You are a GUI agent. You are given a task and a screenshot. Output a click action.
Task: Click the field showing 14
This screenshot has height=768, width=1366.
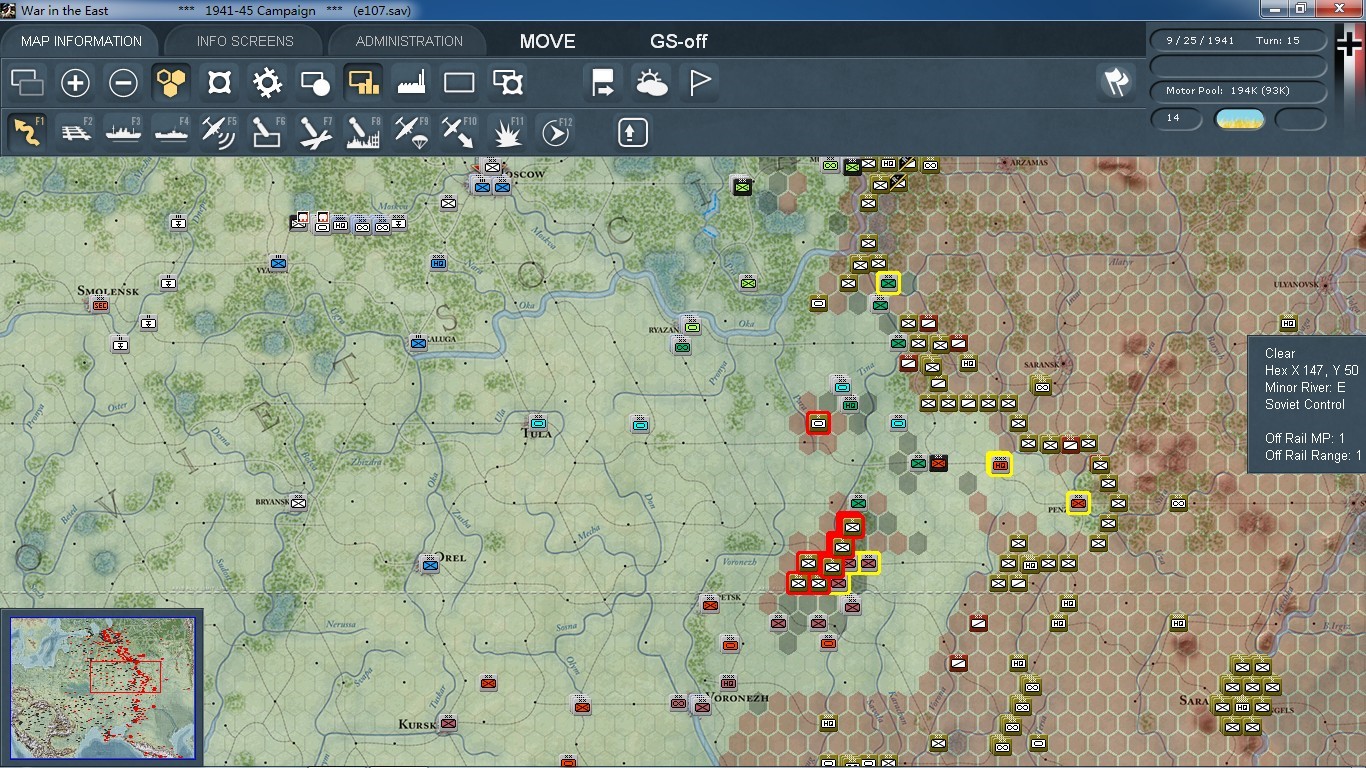[1176, 119]
